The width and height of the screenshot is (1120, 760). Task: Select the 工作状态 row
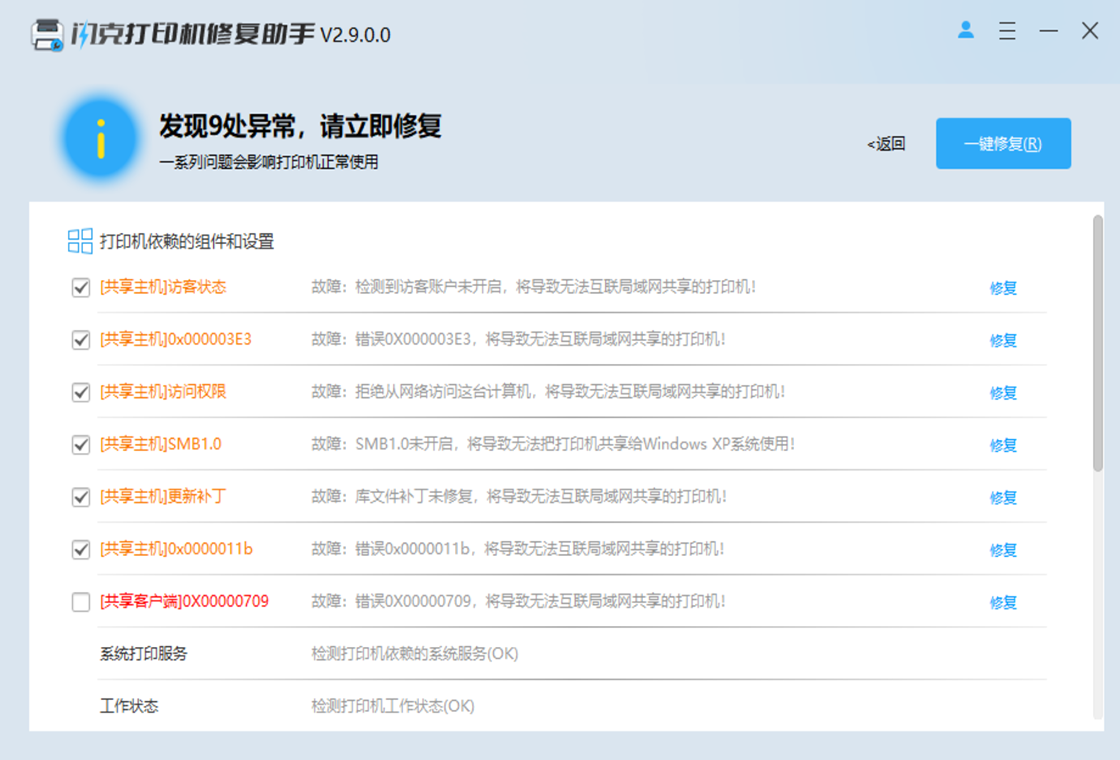click(x=129, y=706)
